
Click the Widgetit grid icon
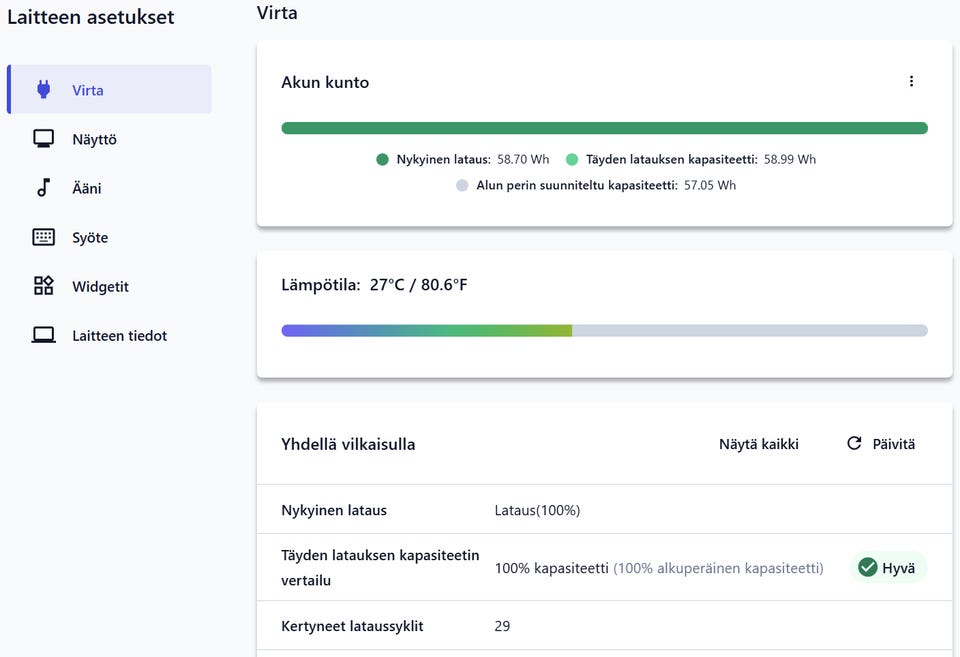point(43,286)
